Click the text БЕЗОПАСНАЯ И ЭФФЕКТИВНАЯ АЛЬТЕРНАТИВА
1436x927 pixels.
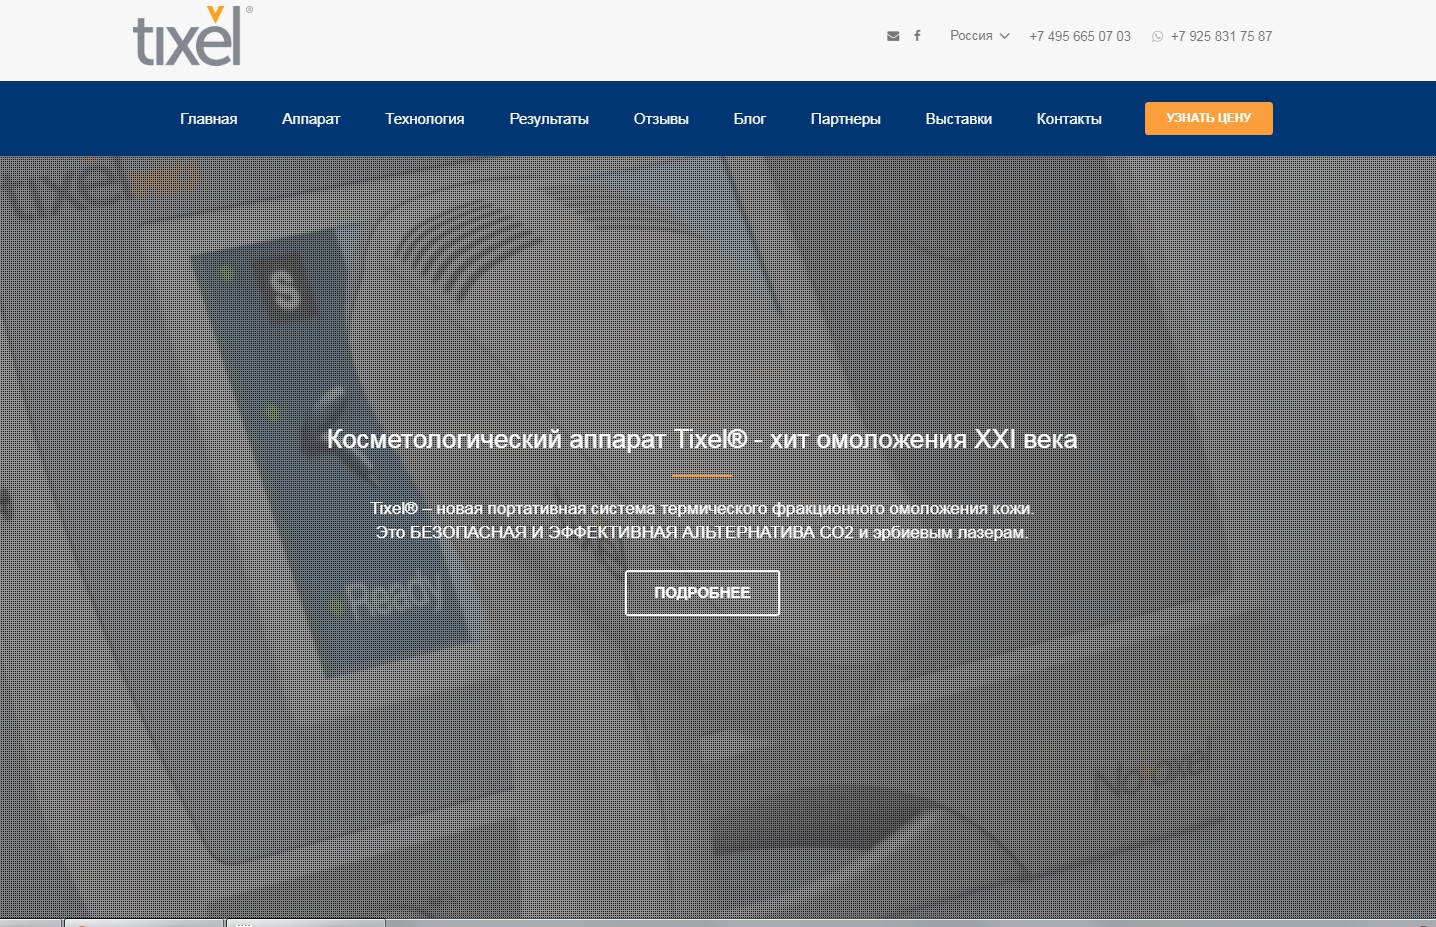coord(612,533)
